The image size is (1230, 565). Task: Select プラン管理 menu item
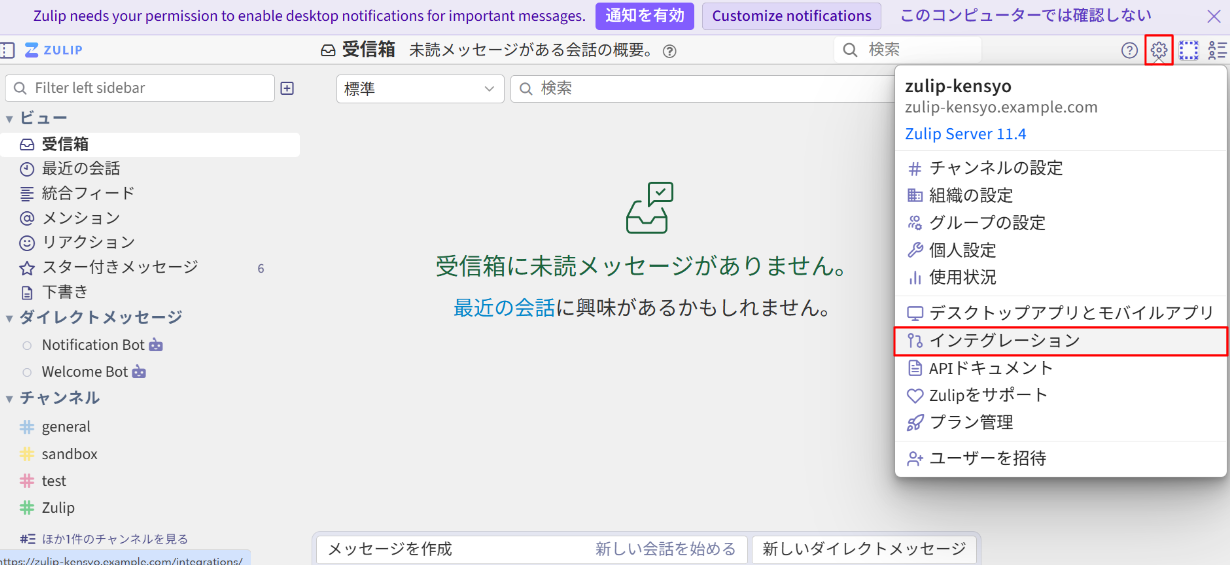pos(1061,422)
